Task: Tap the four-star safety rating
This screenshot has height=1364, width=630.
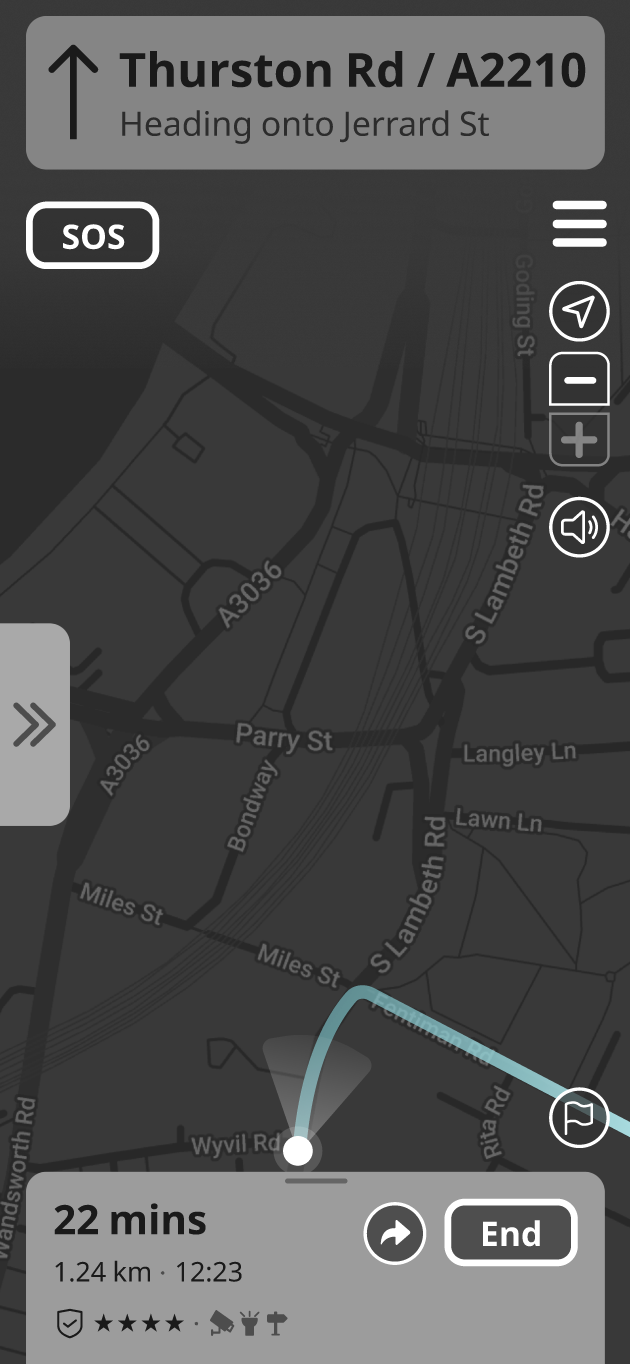Action: tap(139, 1324)
